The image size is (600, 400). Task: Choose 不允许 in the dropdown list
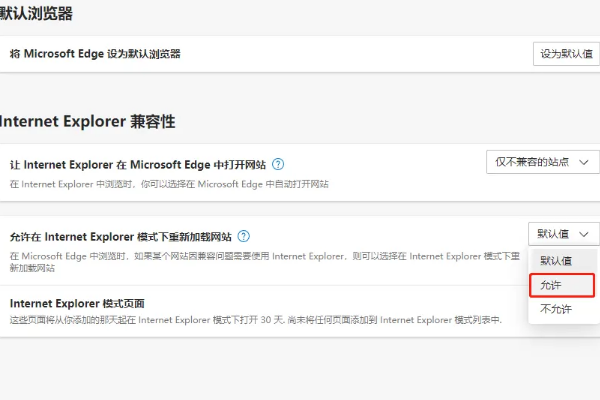coord(562,309)
